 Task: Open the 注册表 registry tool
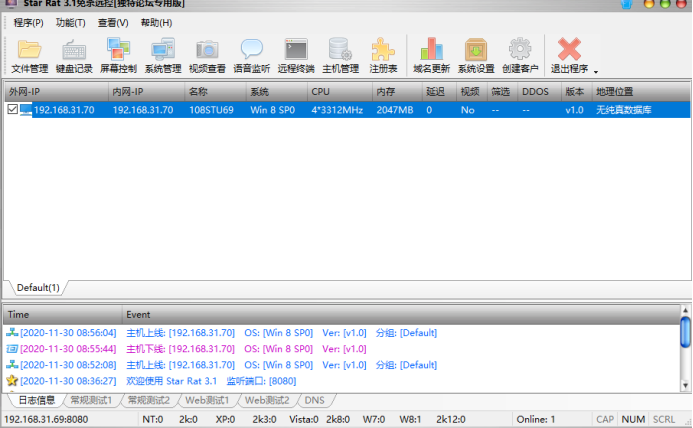(383, 56)
